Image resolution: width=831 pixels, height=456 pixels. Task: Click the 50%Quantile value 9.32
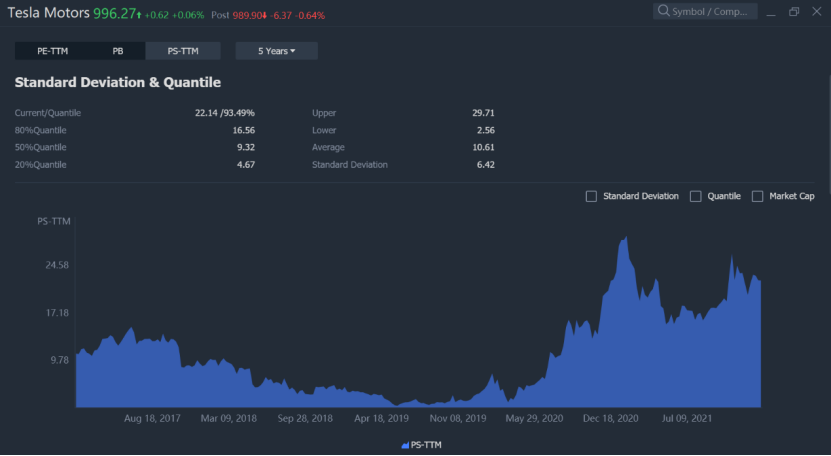[x=246, y=147]
